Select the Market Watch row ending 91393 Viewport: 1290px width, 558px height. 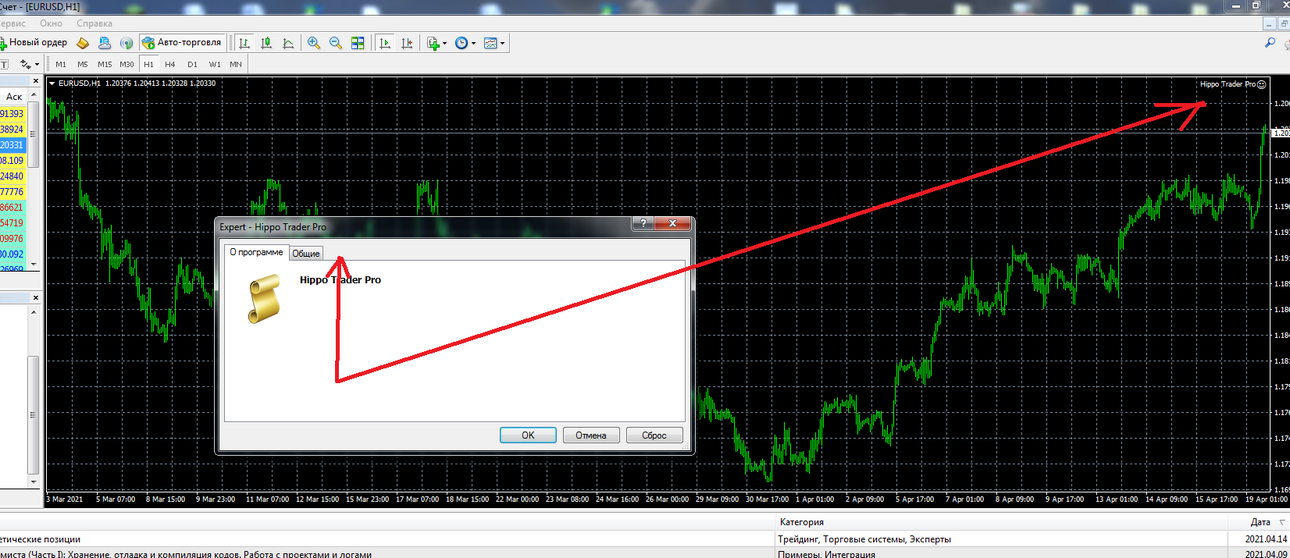(13, 113)
